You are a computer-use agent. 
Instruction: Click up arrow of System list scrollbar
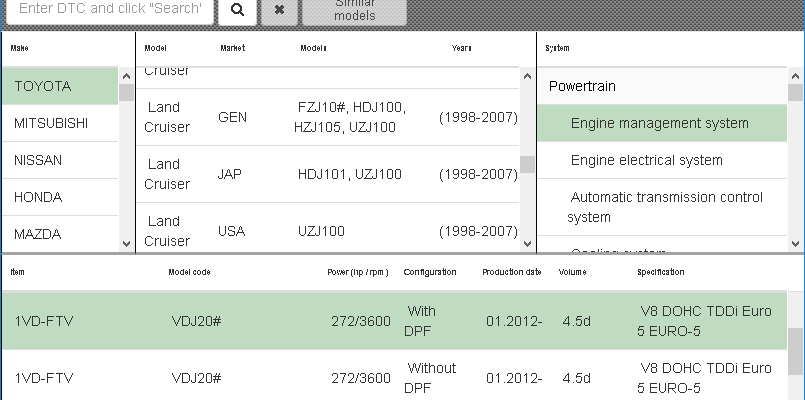pyautogui.click(x=795, y=77)
